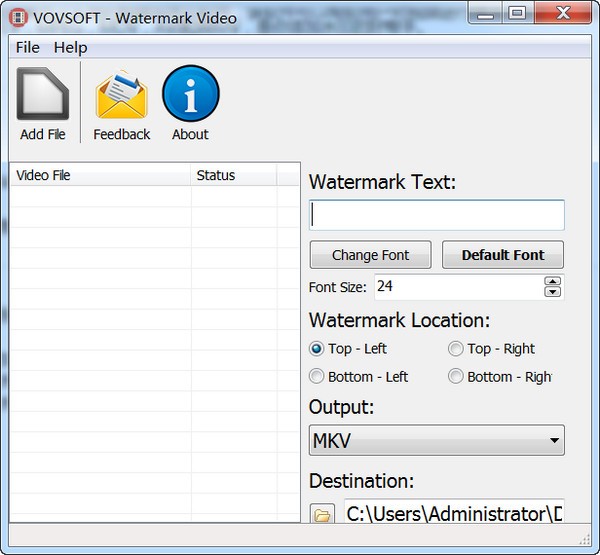
Task: Click the Default Font button
Action: click(503, 255)
